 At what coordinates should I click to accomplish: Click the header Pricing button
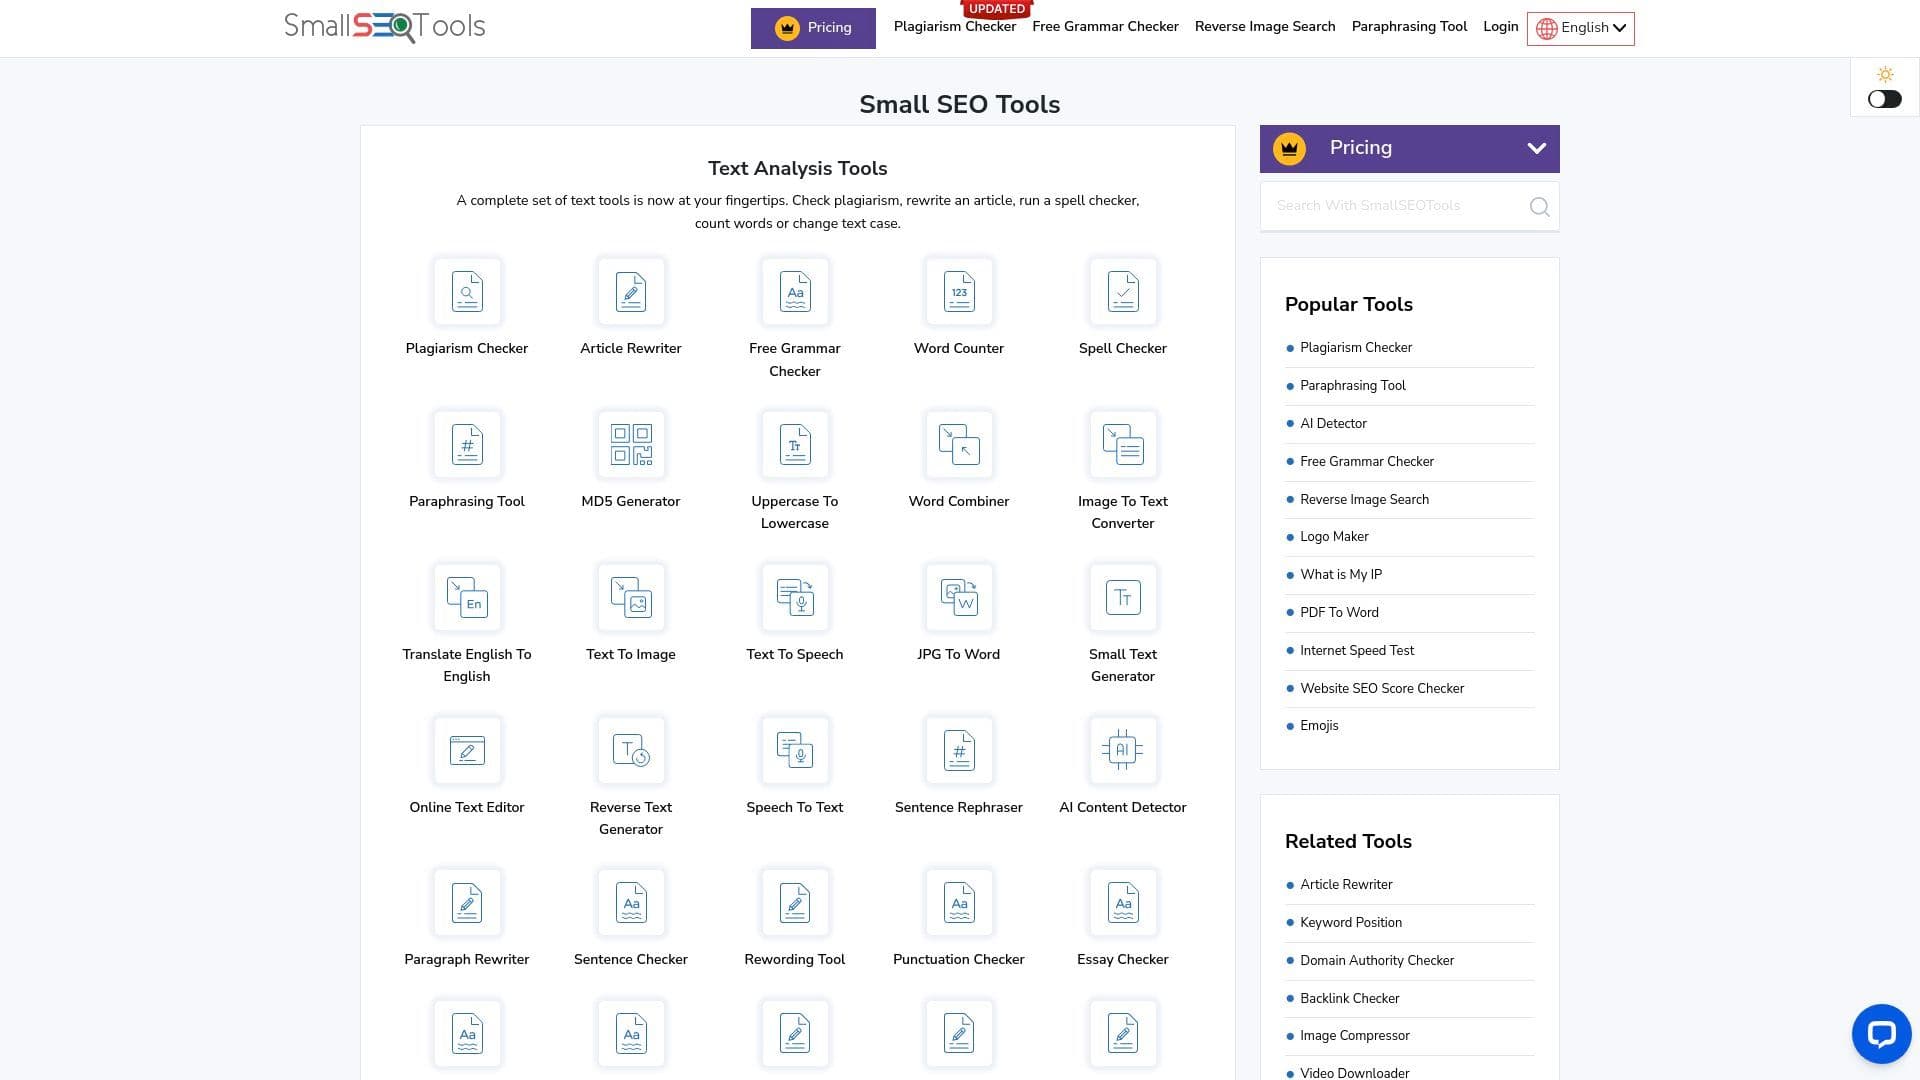[813, 28]
